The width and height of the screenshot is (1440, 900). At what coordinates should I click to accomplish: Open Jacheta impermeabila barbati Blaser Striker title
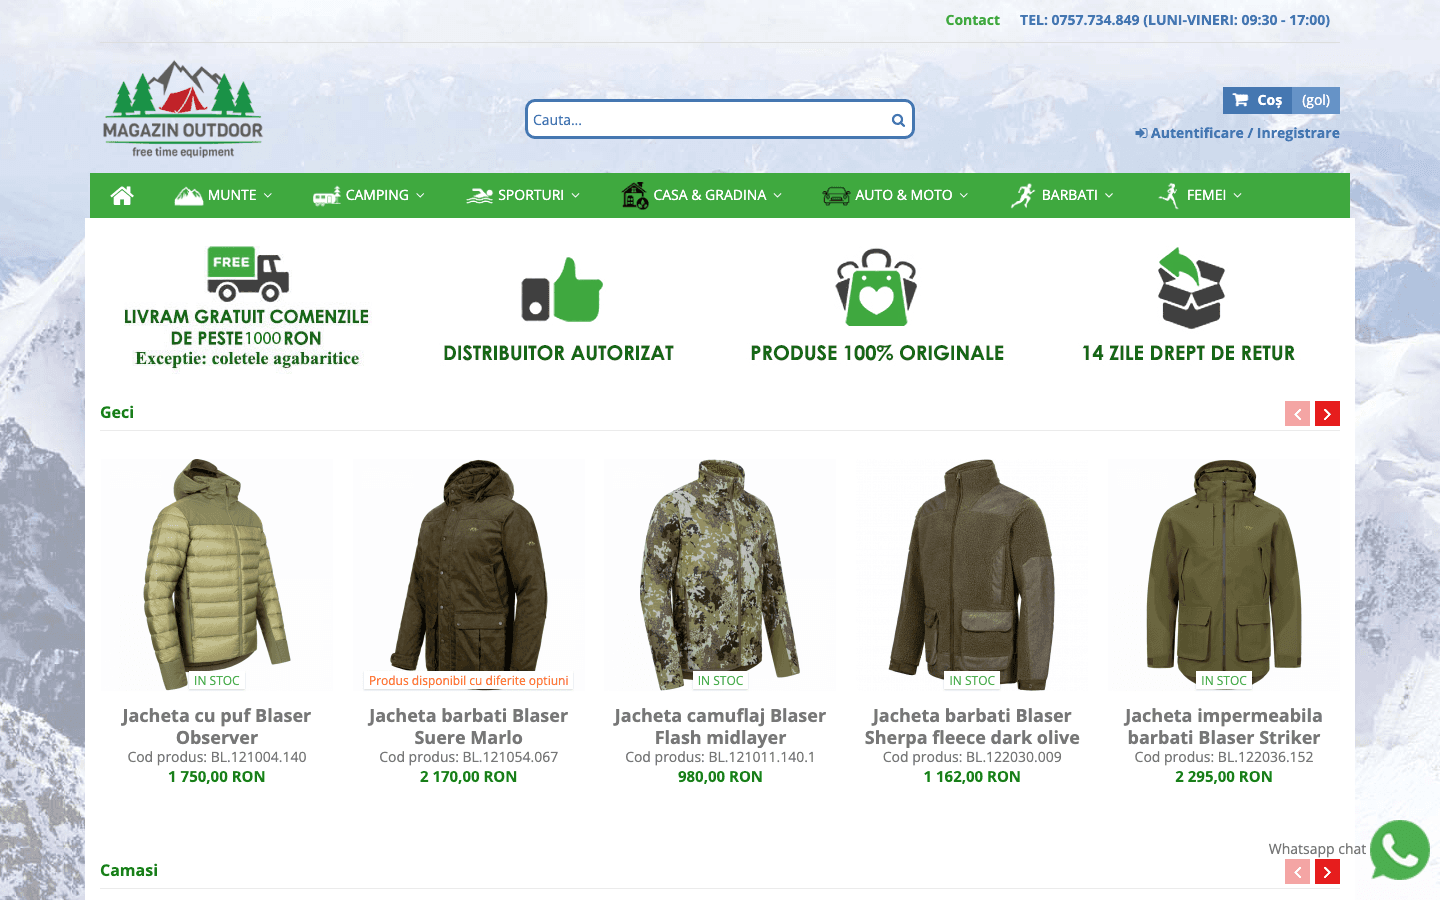(1224, 727)
